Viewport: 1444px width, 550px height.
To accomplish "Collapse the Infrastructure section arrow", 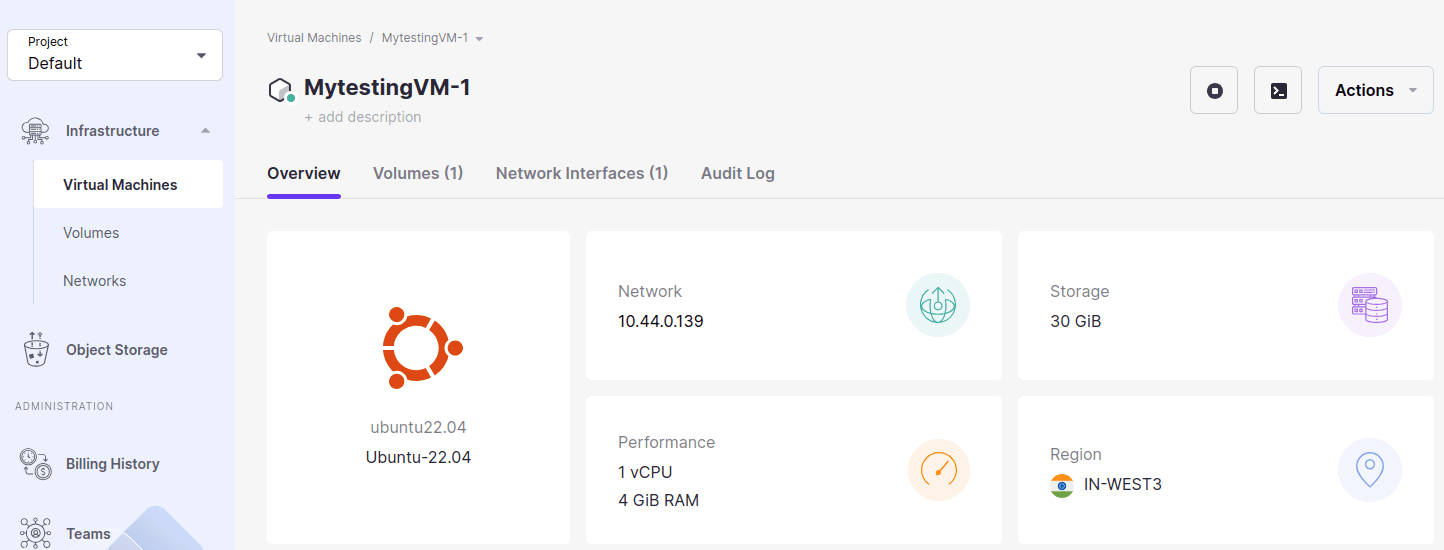I will click(205, 131).
